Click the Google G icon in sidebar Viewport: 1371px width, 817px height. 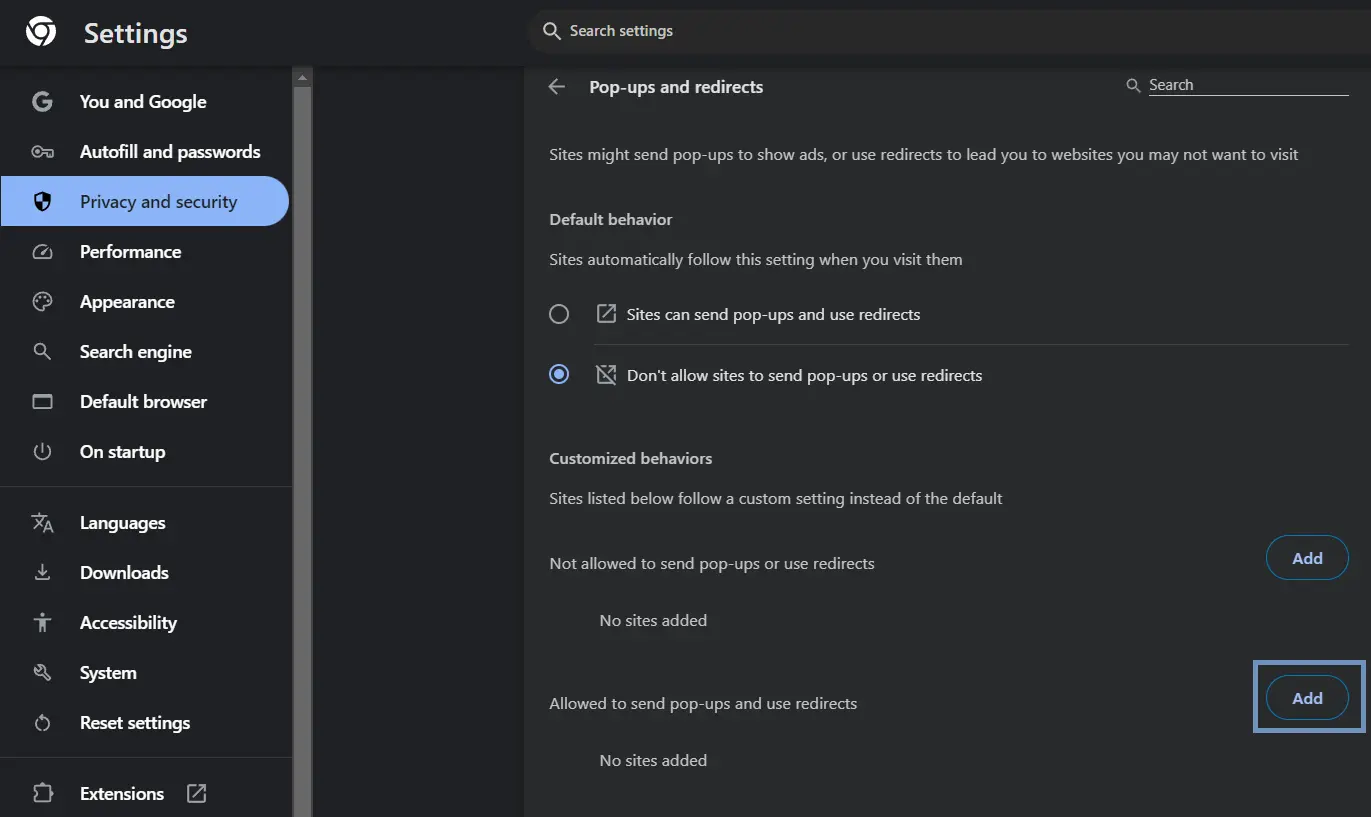(x=42, y=102)
